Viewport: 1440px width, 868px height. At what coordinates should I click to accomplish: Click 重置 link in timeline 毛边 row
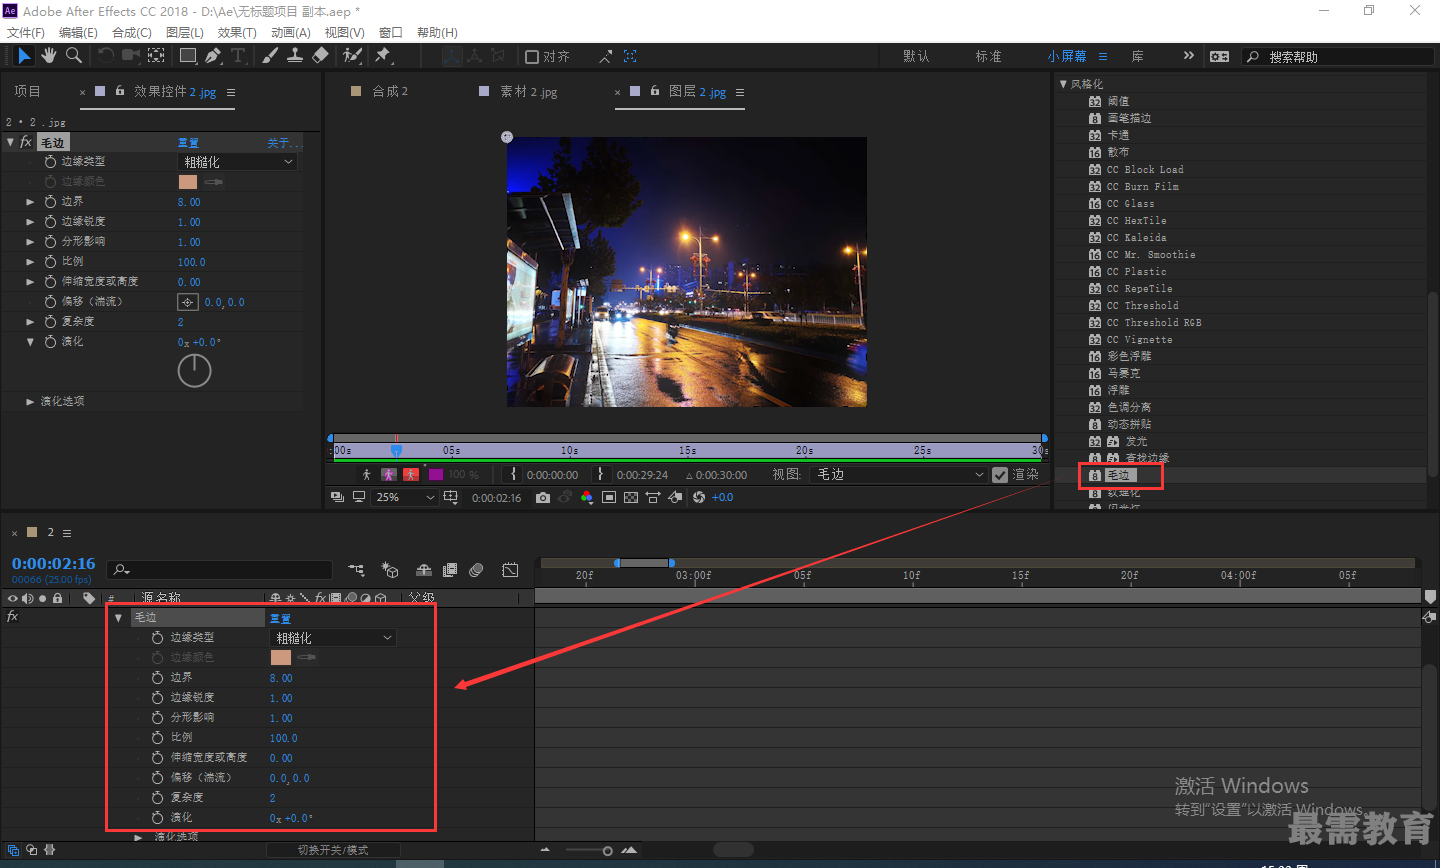280,619
